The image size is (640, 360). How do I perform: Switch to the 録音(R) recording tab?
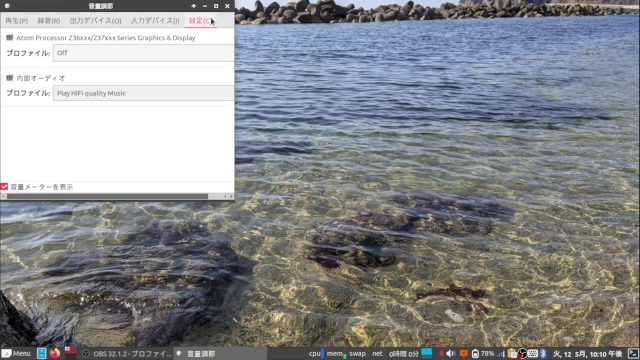coord(49,20)
